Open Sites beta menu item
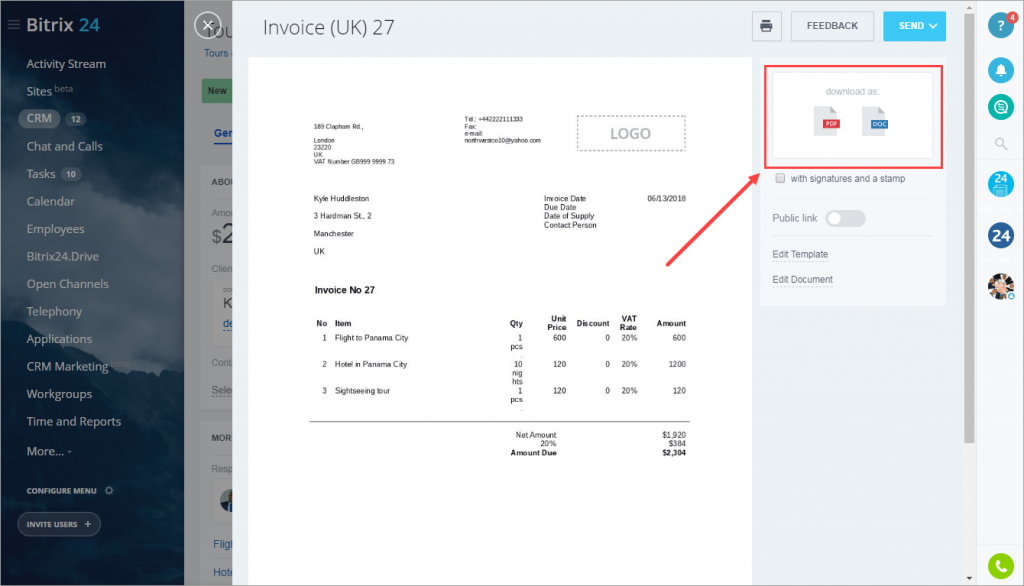 (x=50, y=91)
